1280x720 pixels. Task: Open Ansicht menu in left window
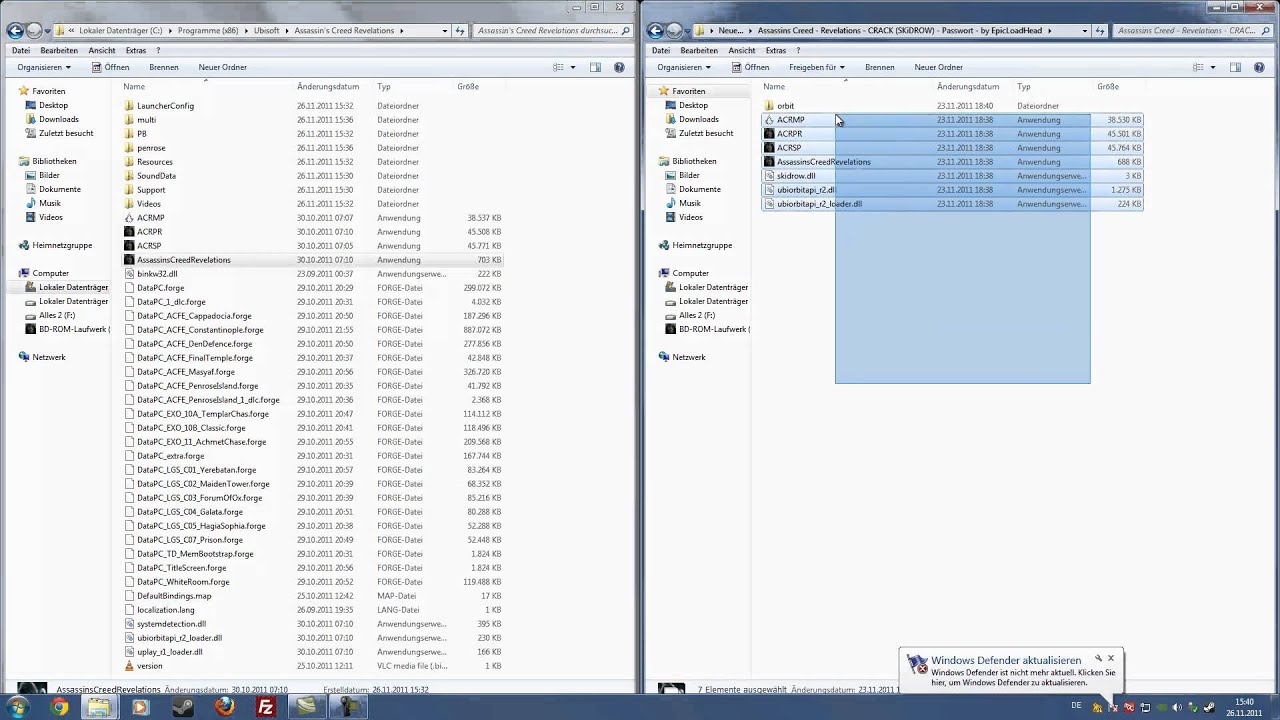tap(102, 50)
